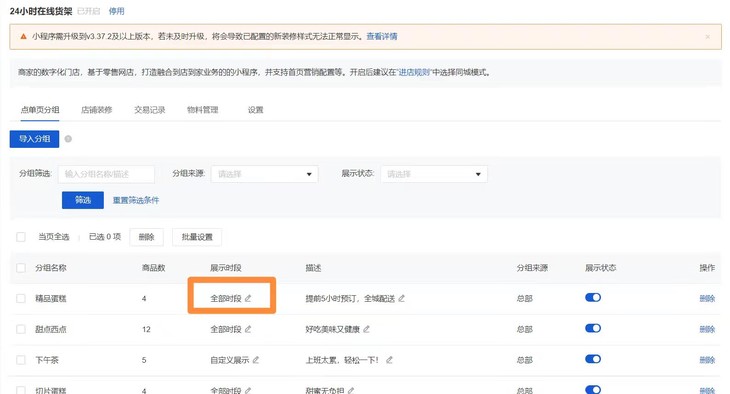Screen dimensions: 730x394
Task: Click the 导入分组 button
Action: pos(34,139)
